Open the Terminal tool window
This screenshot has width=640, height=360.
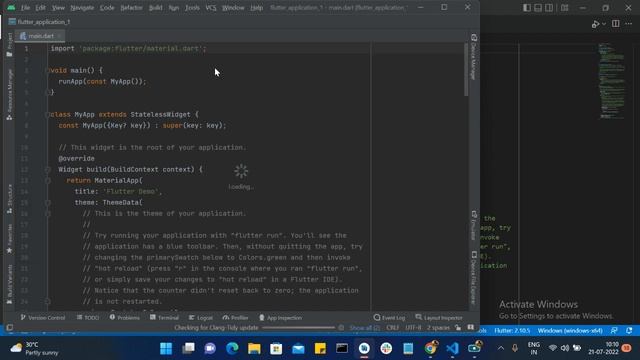point(164,318)
